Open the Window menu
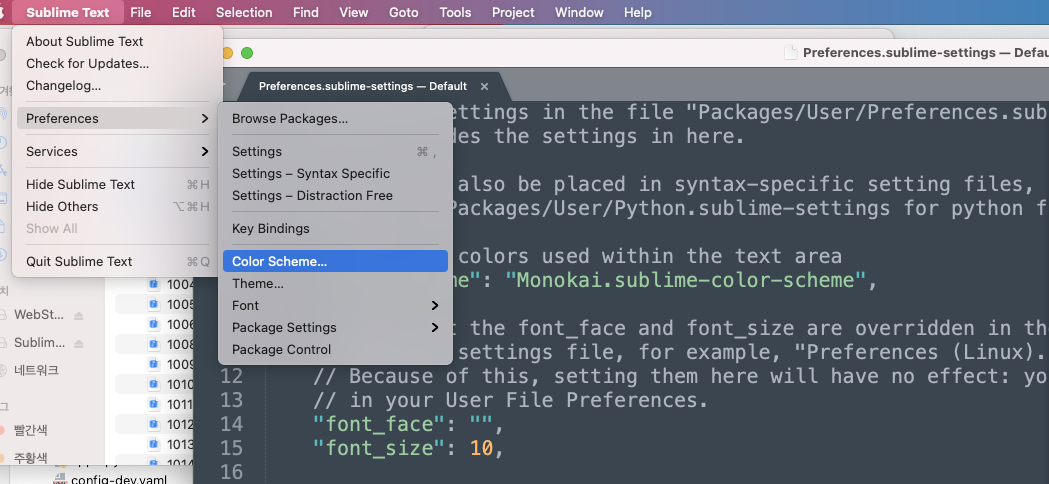Viewport: 1049px width, 484px height. [579, 12]
